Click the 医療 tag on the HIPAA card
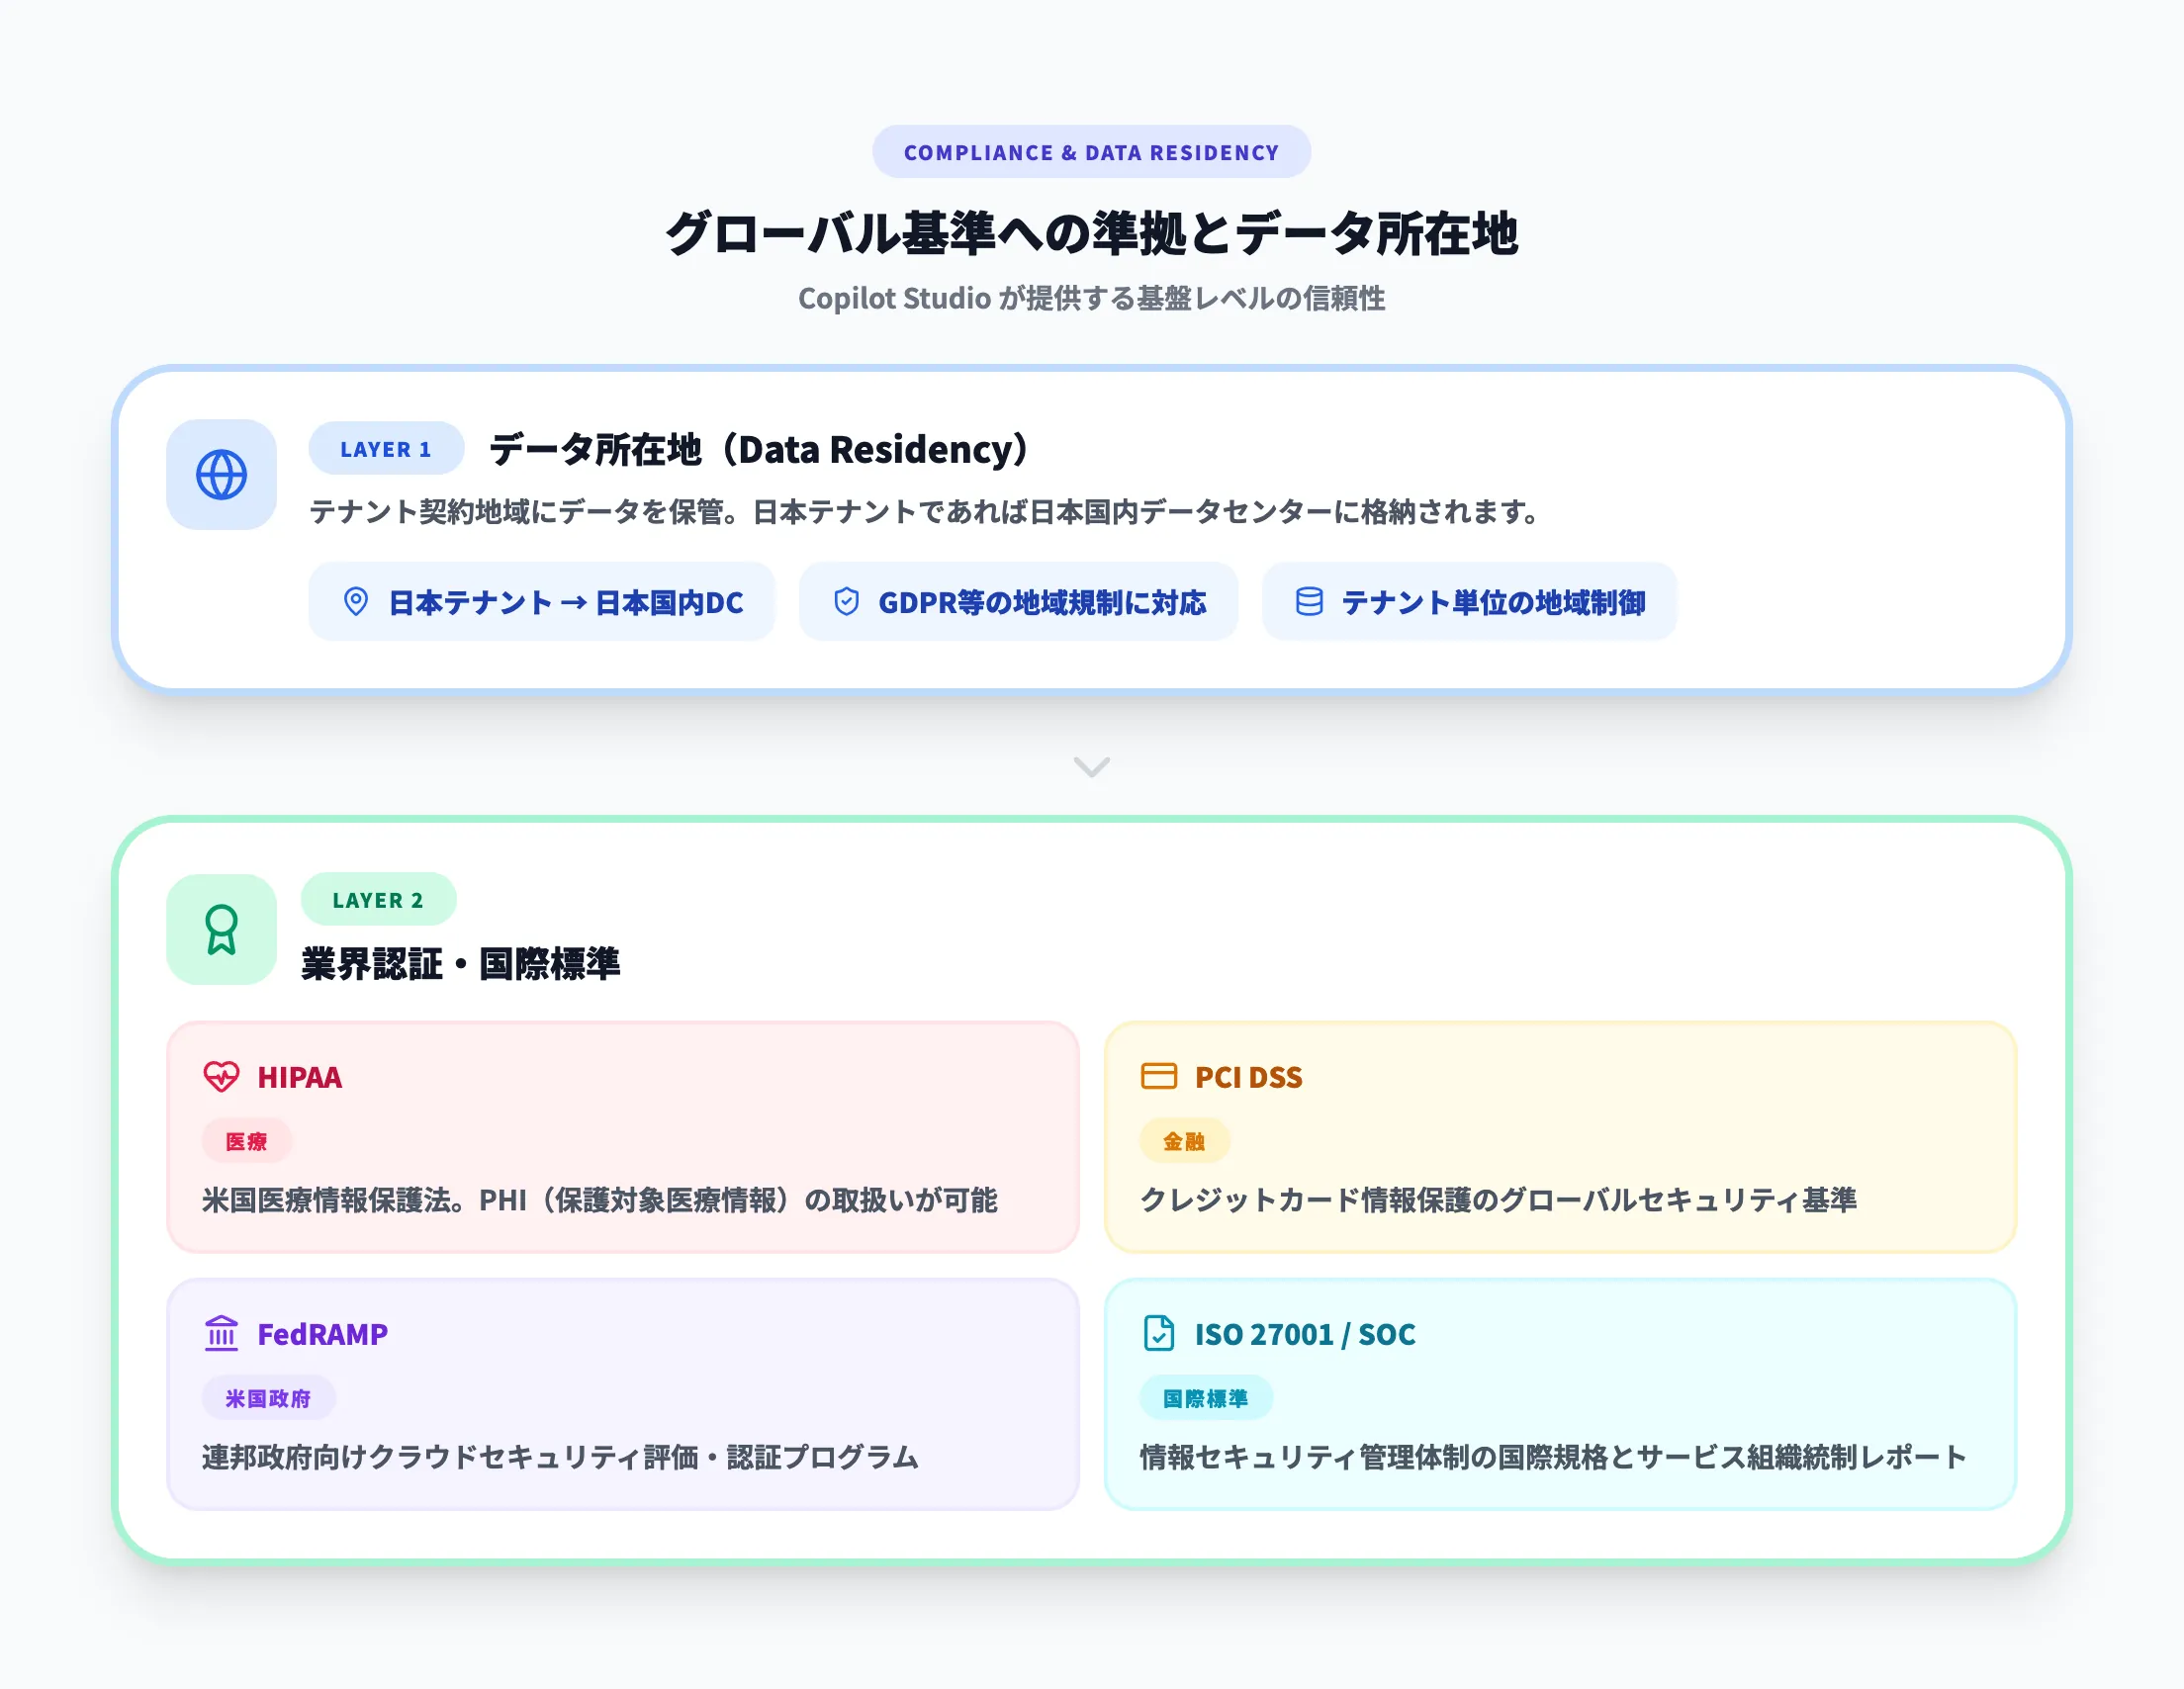 [245, 1140]
